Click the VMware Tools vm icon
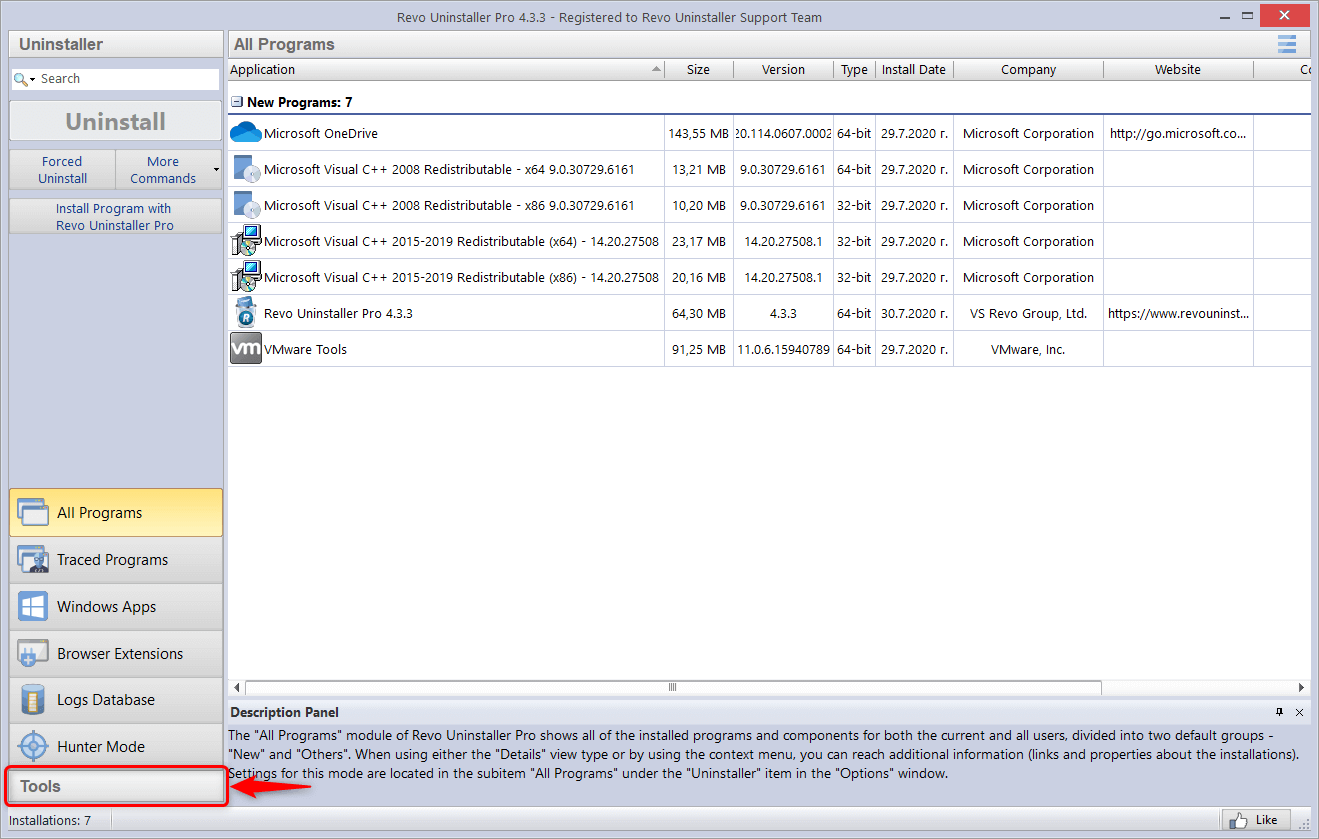Viewport: 1319px width, 839px height. [x=246, y=349]
